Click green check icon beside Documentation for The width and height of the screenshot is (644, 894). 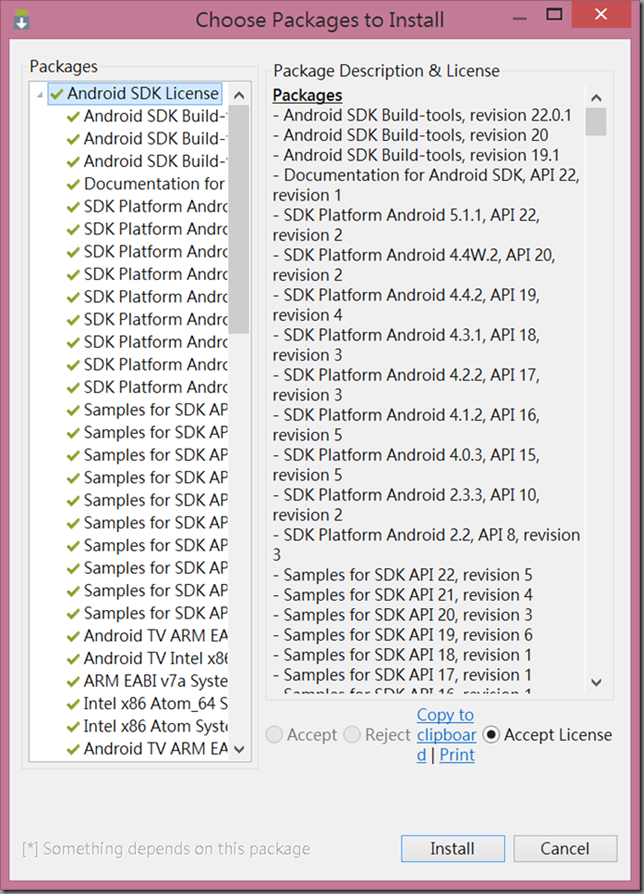[x=73, y=185]
